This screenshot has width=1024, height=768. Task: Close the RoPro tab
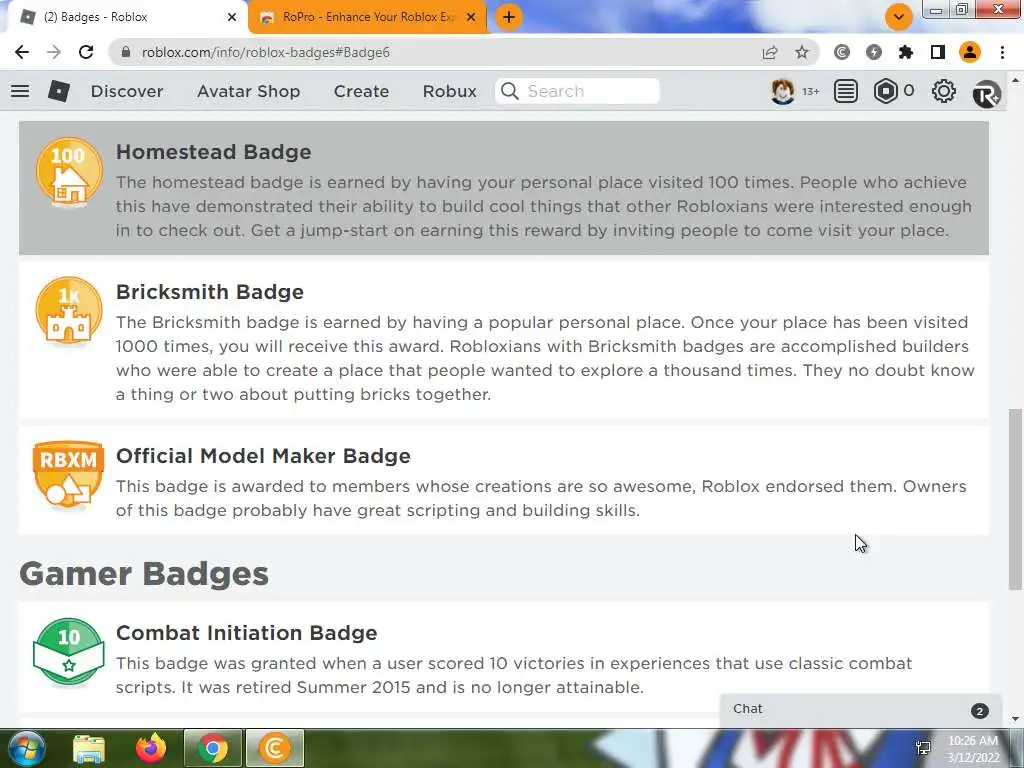(x=471, y=17)
